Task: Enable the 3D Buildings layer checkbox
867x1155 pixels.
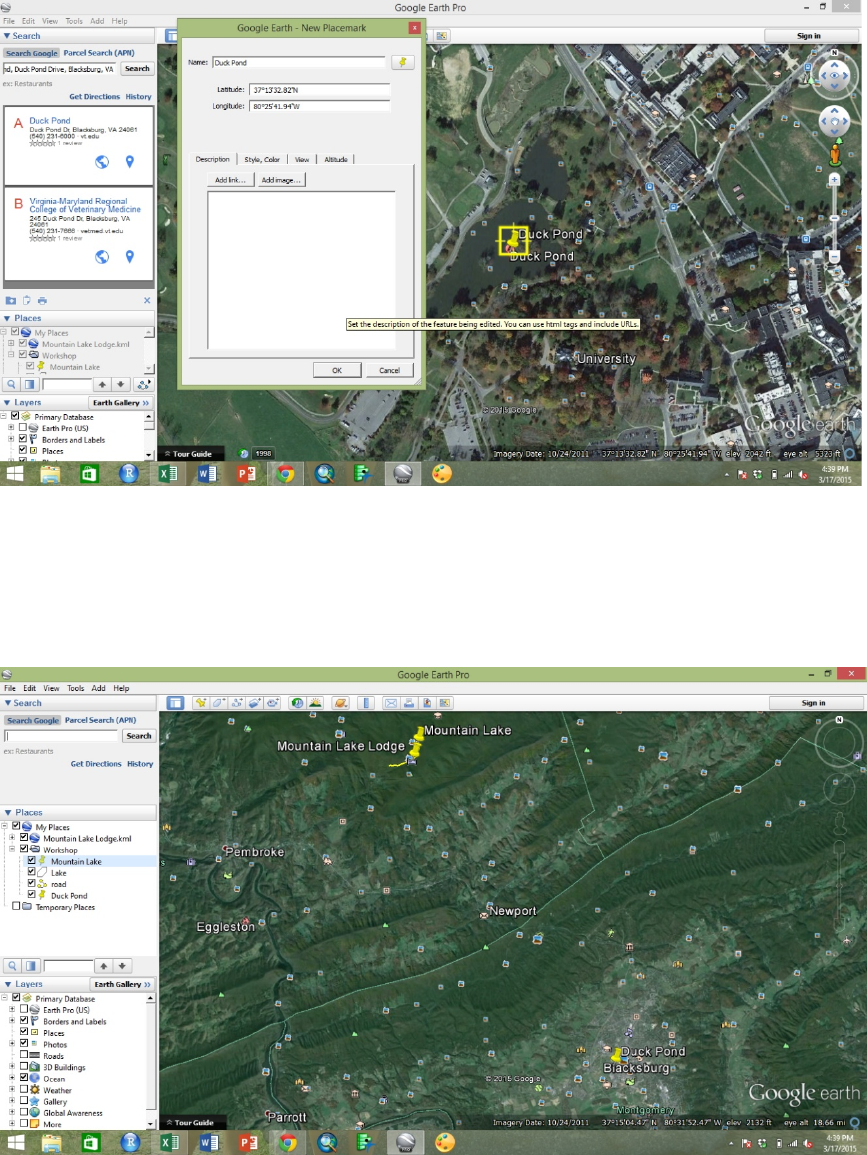Action: pyautogui.click(x=24, y=1066)
